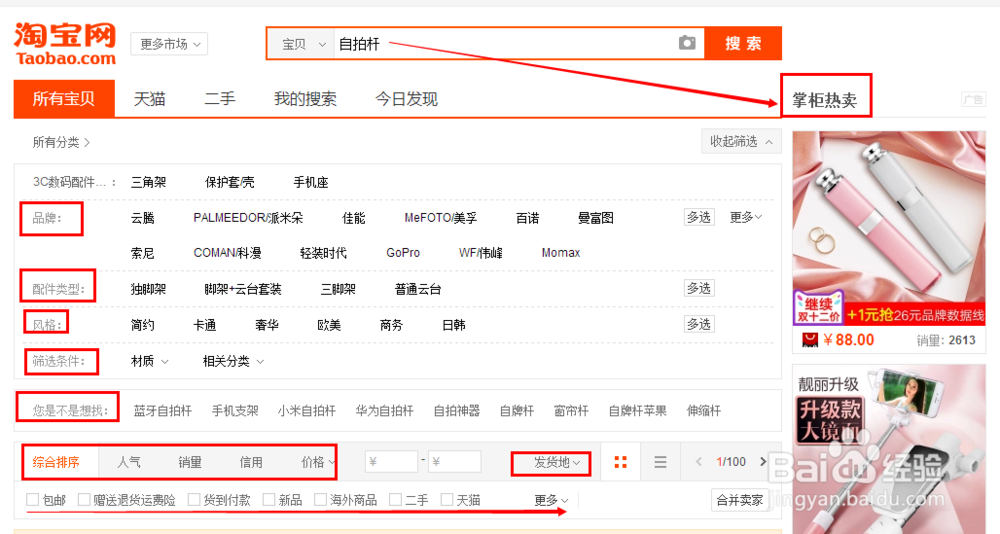The height and width of the screenshot is (534, 1000).
Task: Open the 更多市场 dropdown
Action: (170, 44)
